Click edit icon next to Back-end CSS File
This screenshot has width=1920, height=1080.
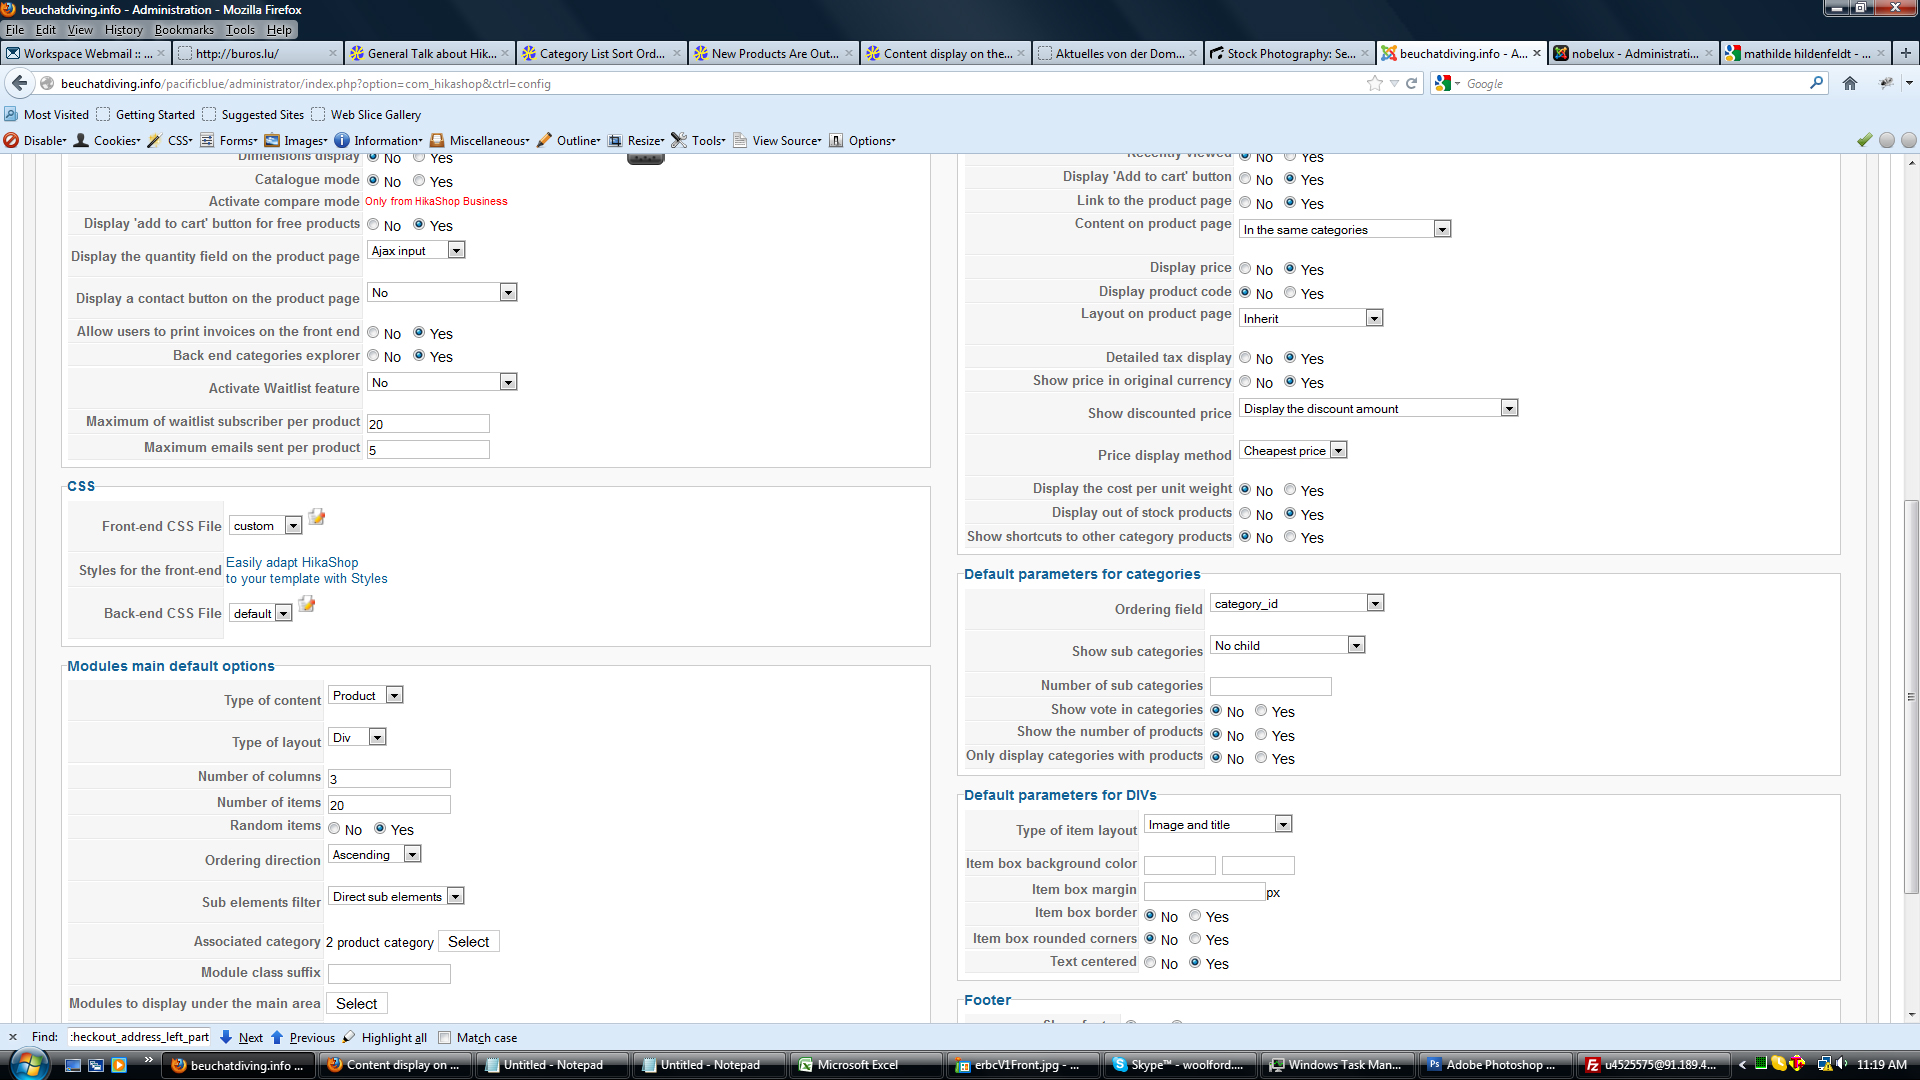pos(307,605)
